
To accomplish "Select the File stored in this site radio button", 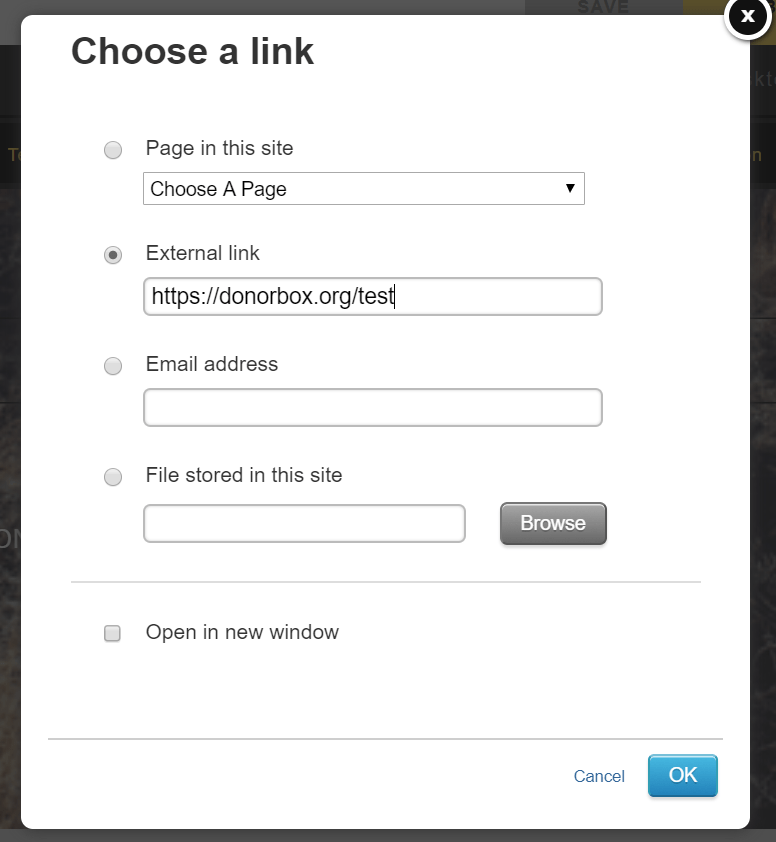I will point(113,477).
